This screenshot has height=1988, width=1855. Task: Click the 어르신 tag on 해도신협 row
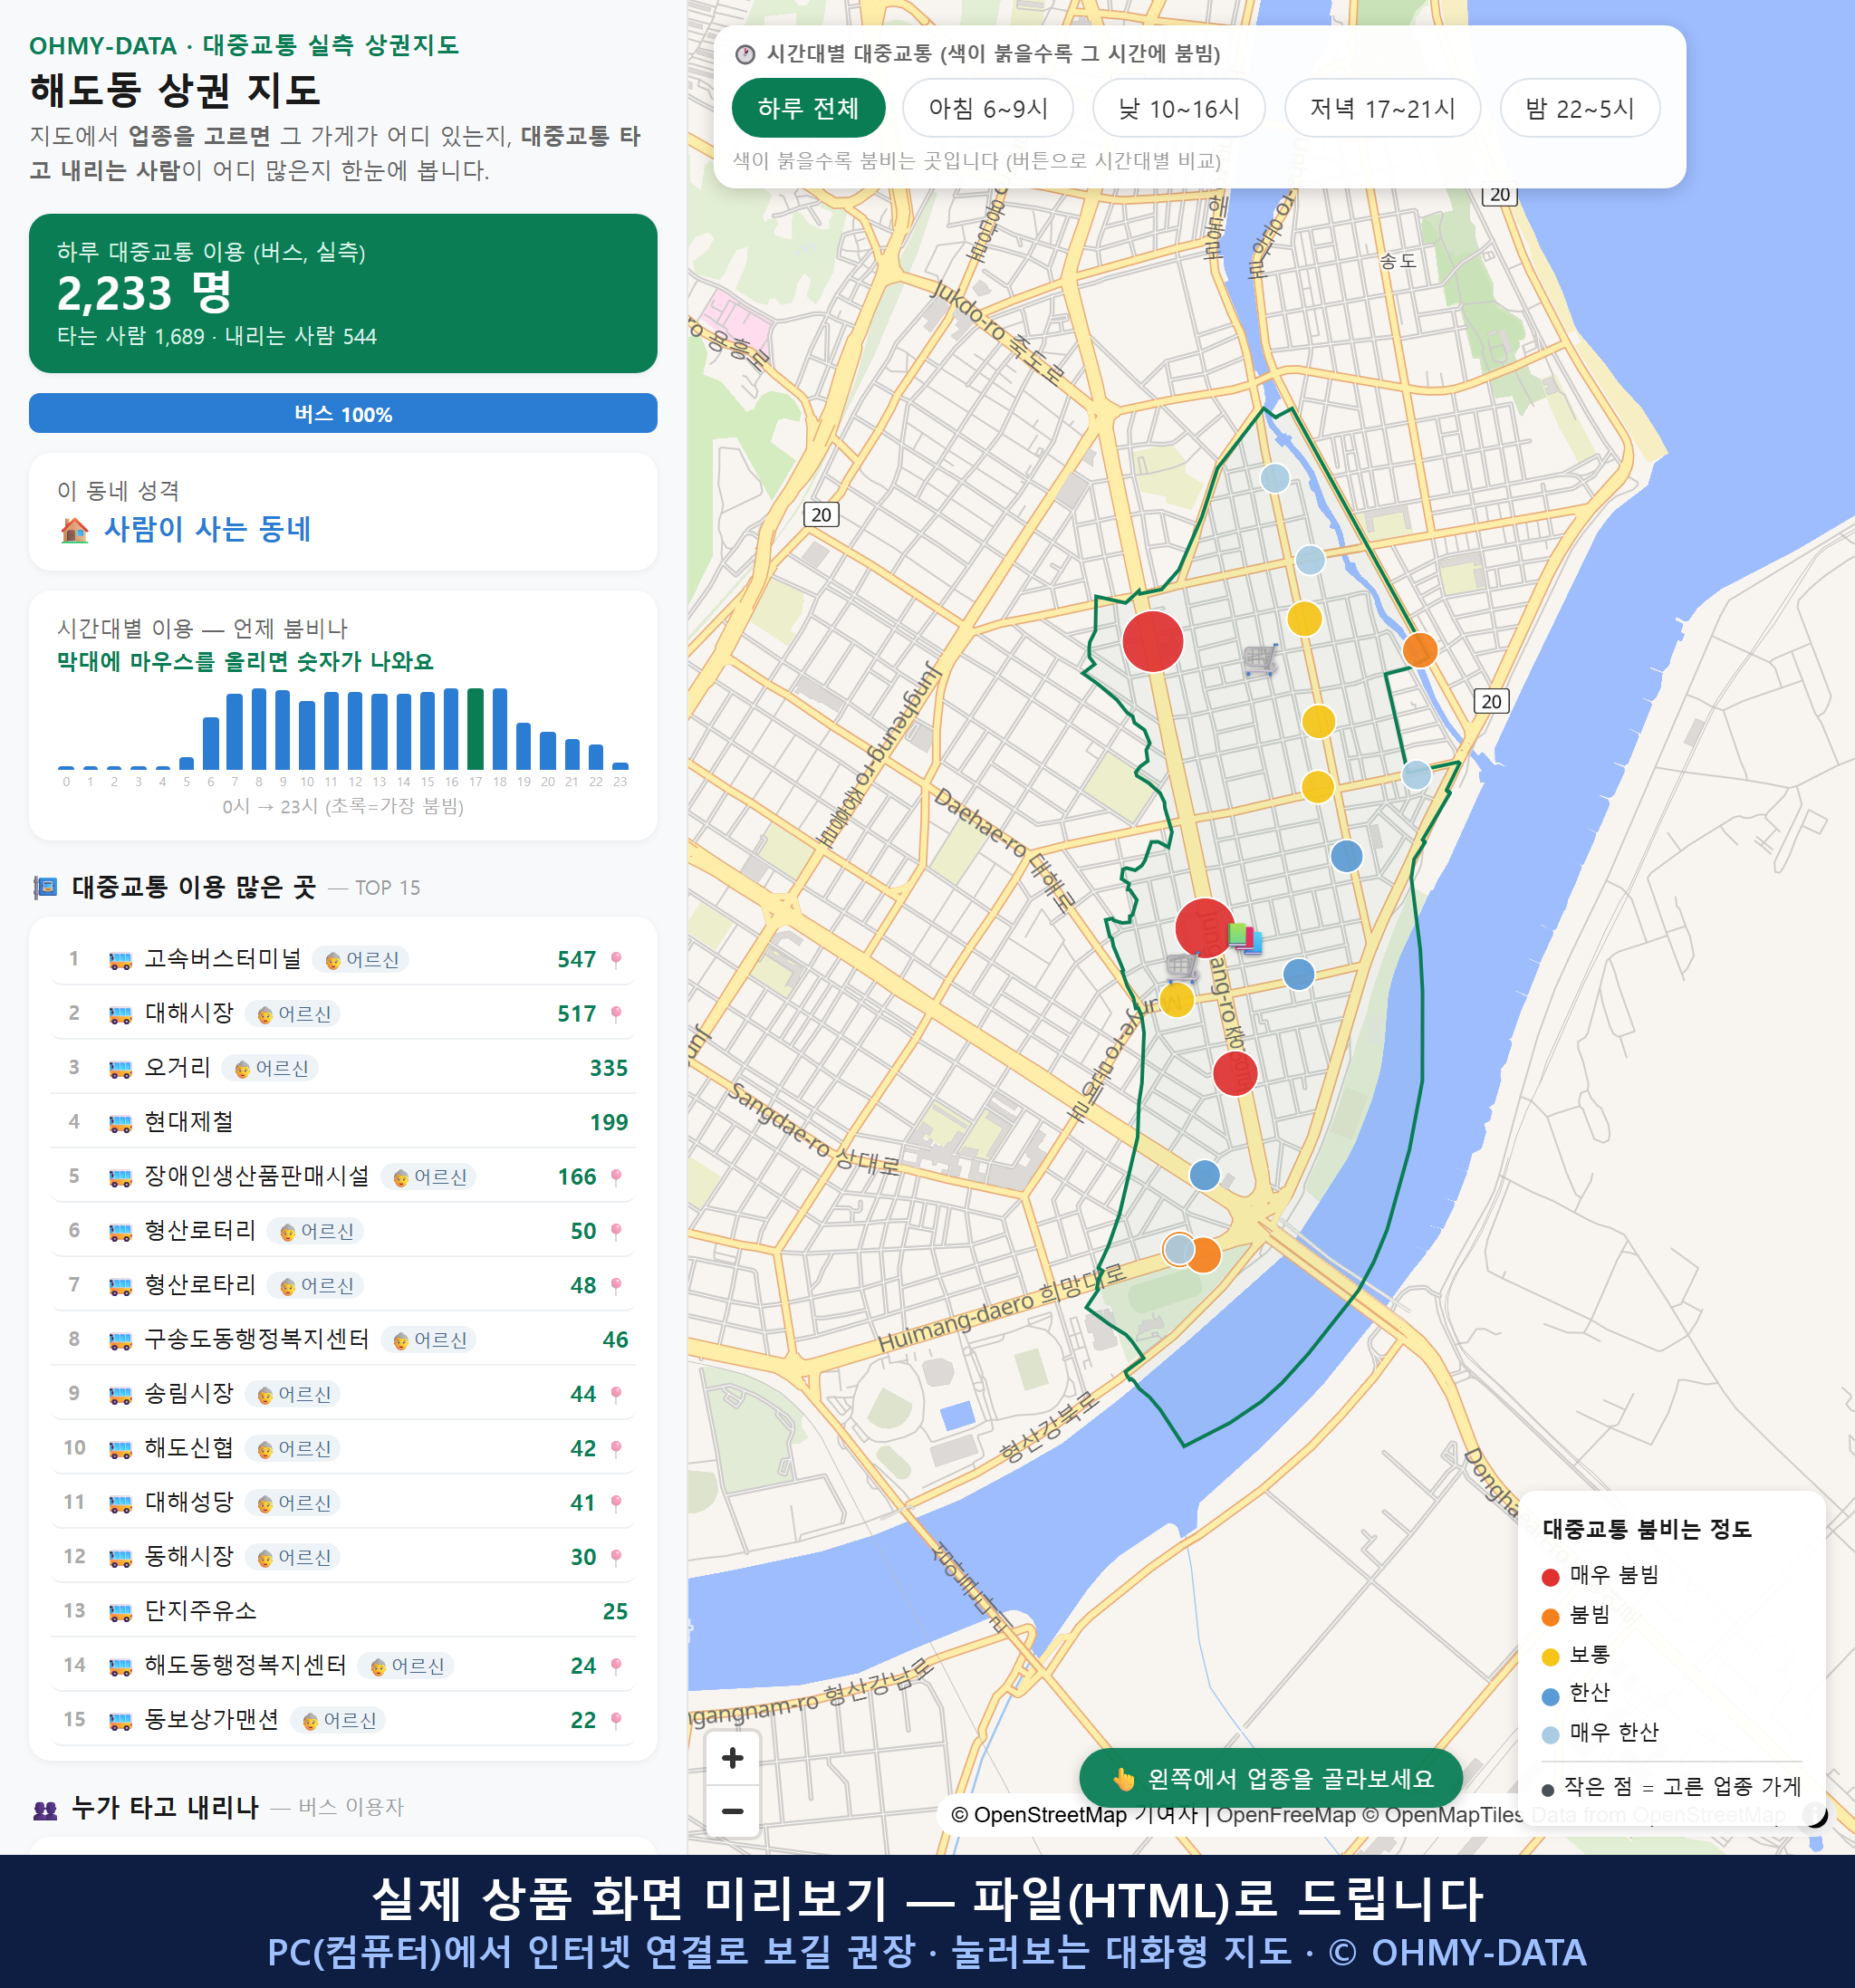click(x=293, y=1449)
